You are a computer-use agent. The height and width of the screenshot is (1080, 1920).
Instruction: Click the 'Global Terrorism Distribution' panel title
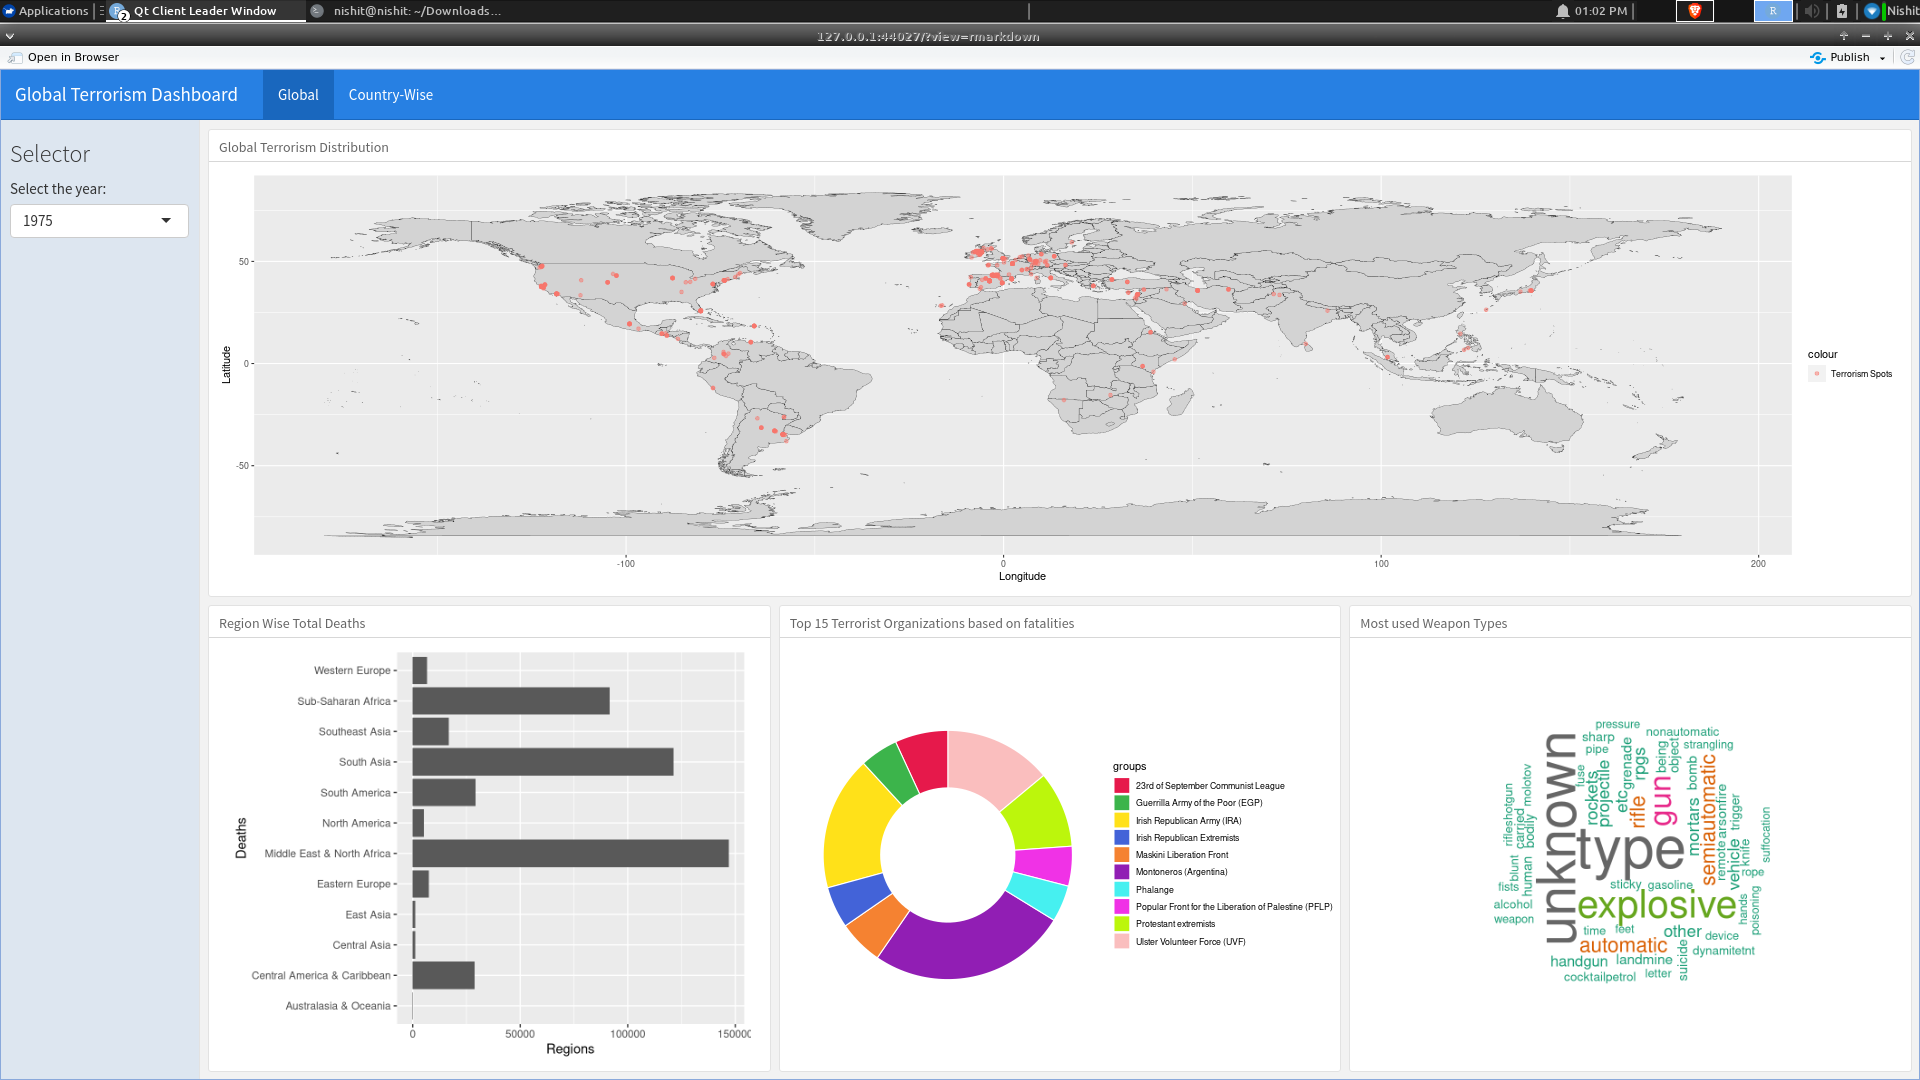click(304, 147)
